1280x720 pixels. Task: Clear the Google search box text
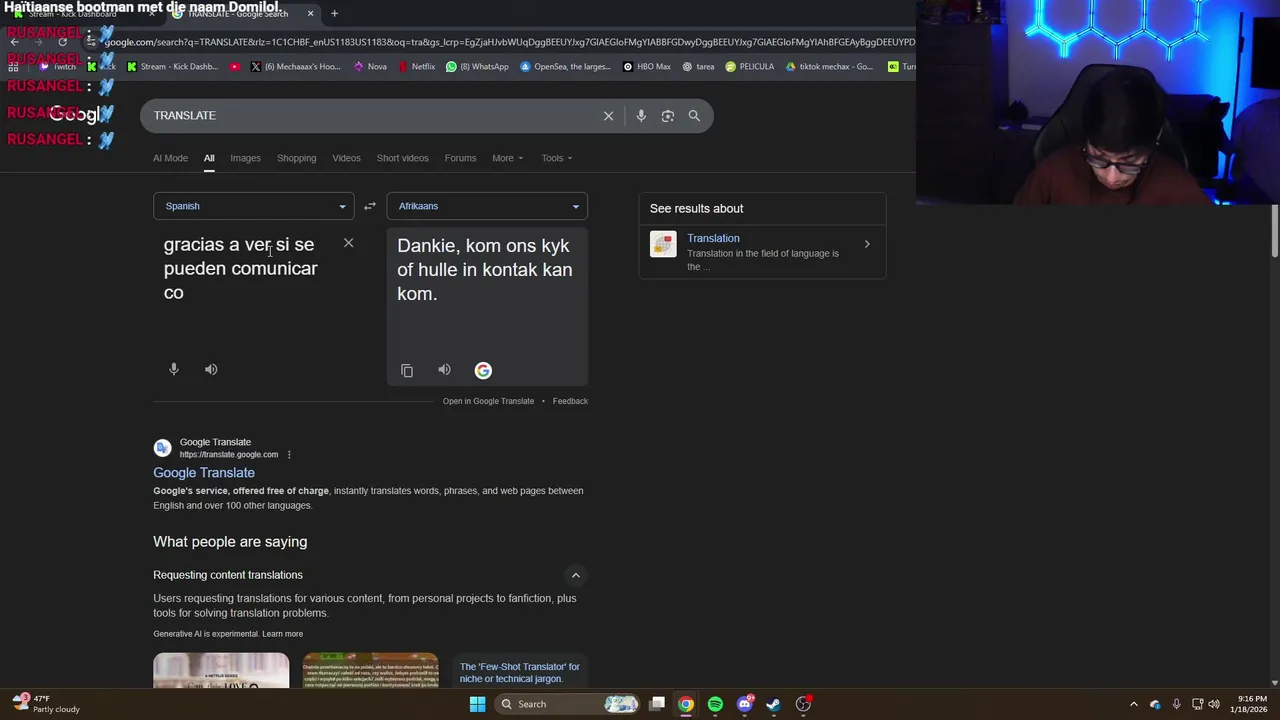[608, 116]
